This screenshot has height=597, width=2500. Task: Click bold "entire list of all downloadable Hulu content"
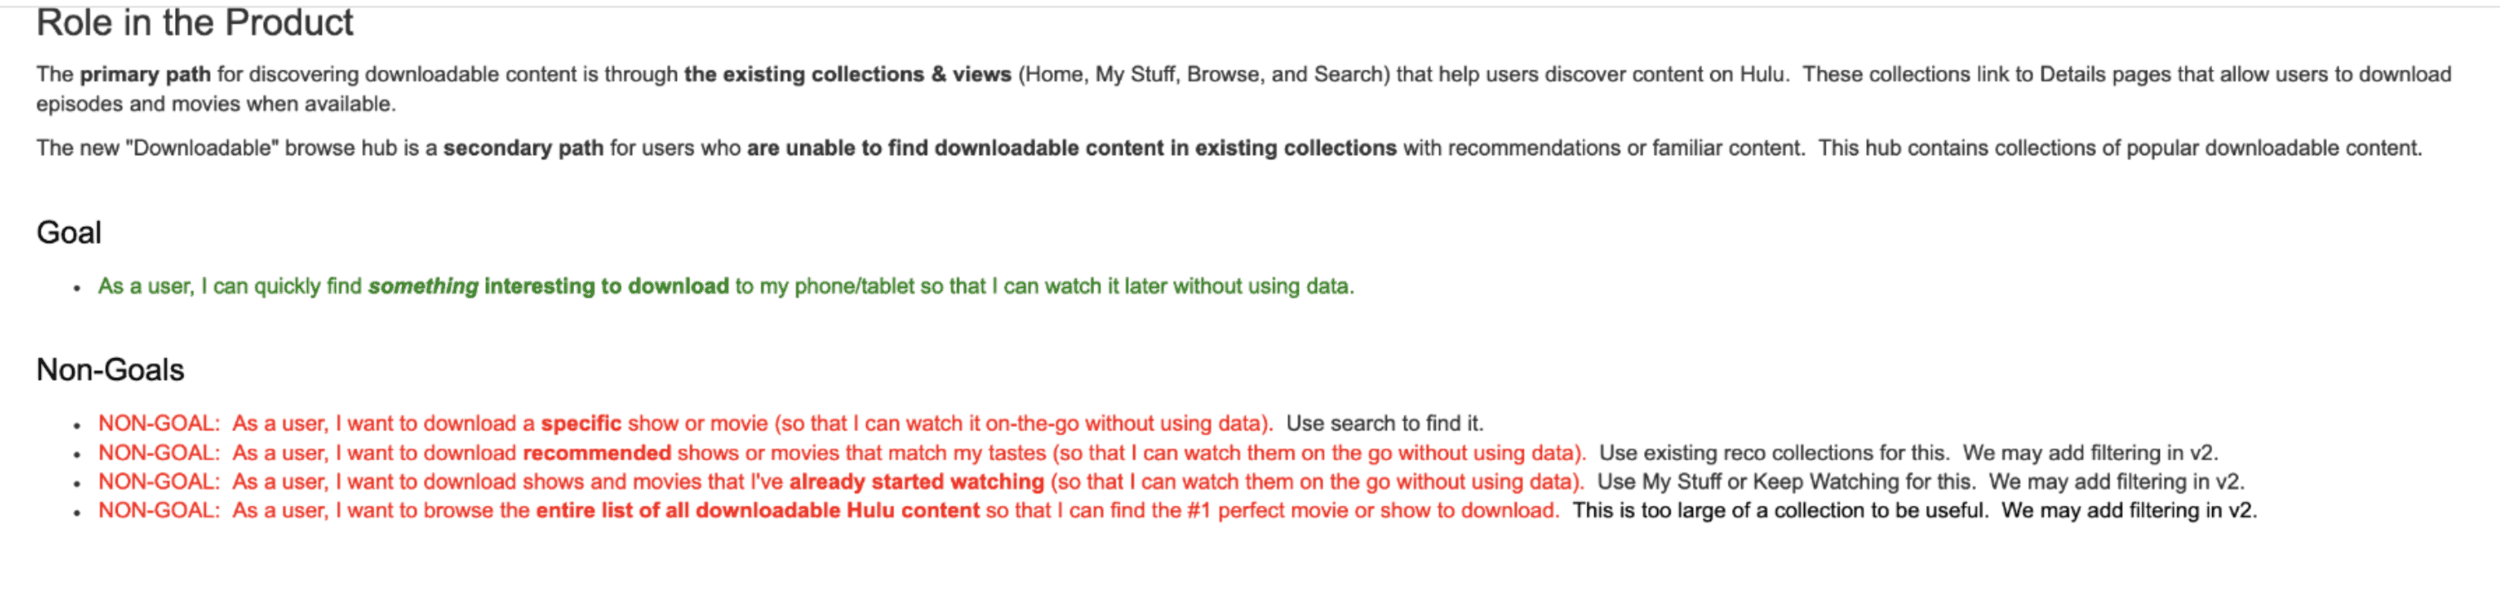tap(757, 511)
